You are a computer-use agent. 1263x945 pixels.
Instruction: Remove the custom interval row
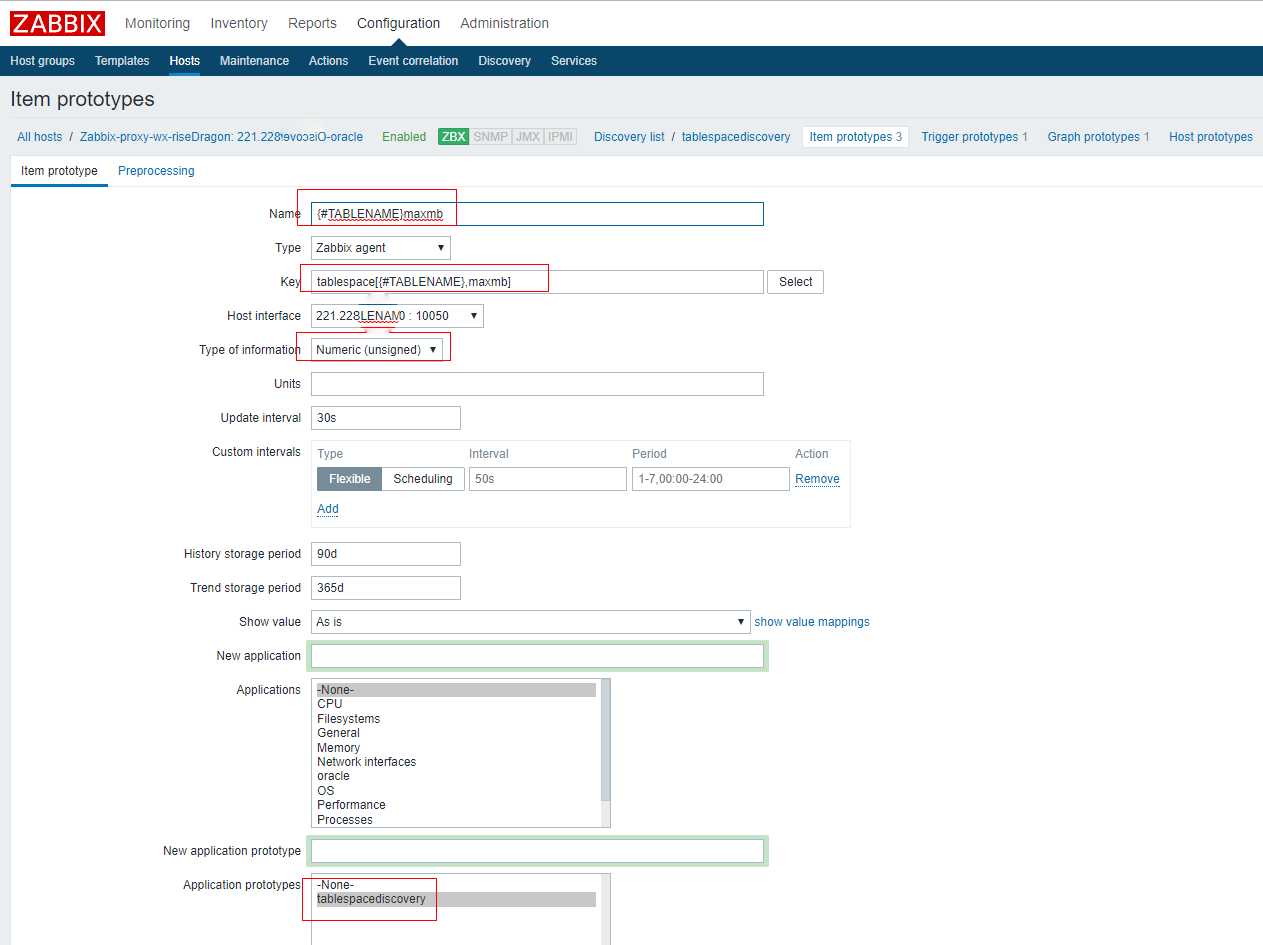(x=817, y=479)
